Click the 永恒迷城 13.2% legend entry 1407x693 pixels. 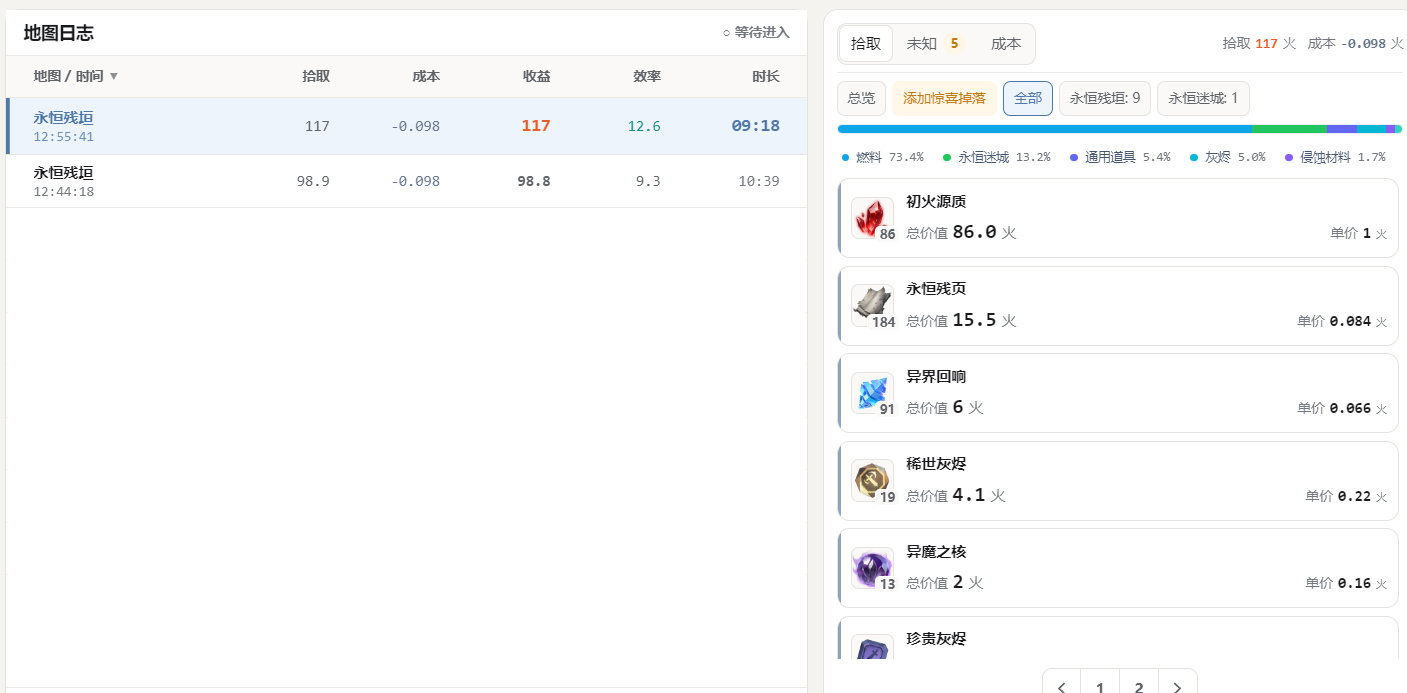click(996, 157)
